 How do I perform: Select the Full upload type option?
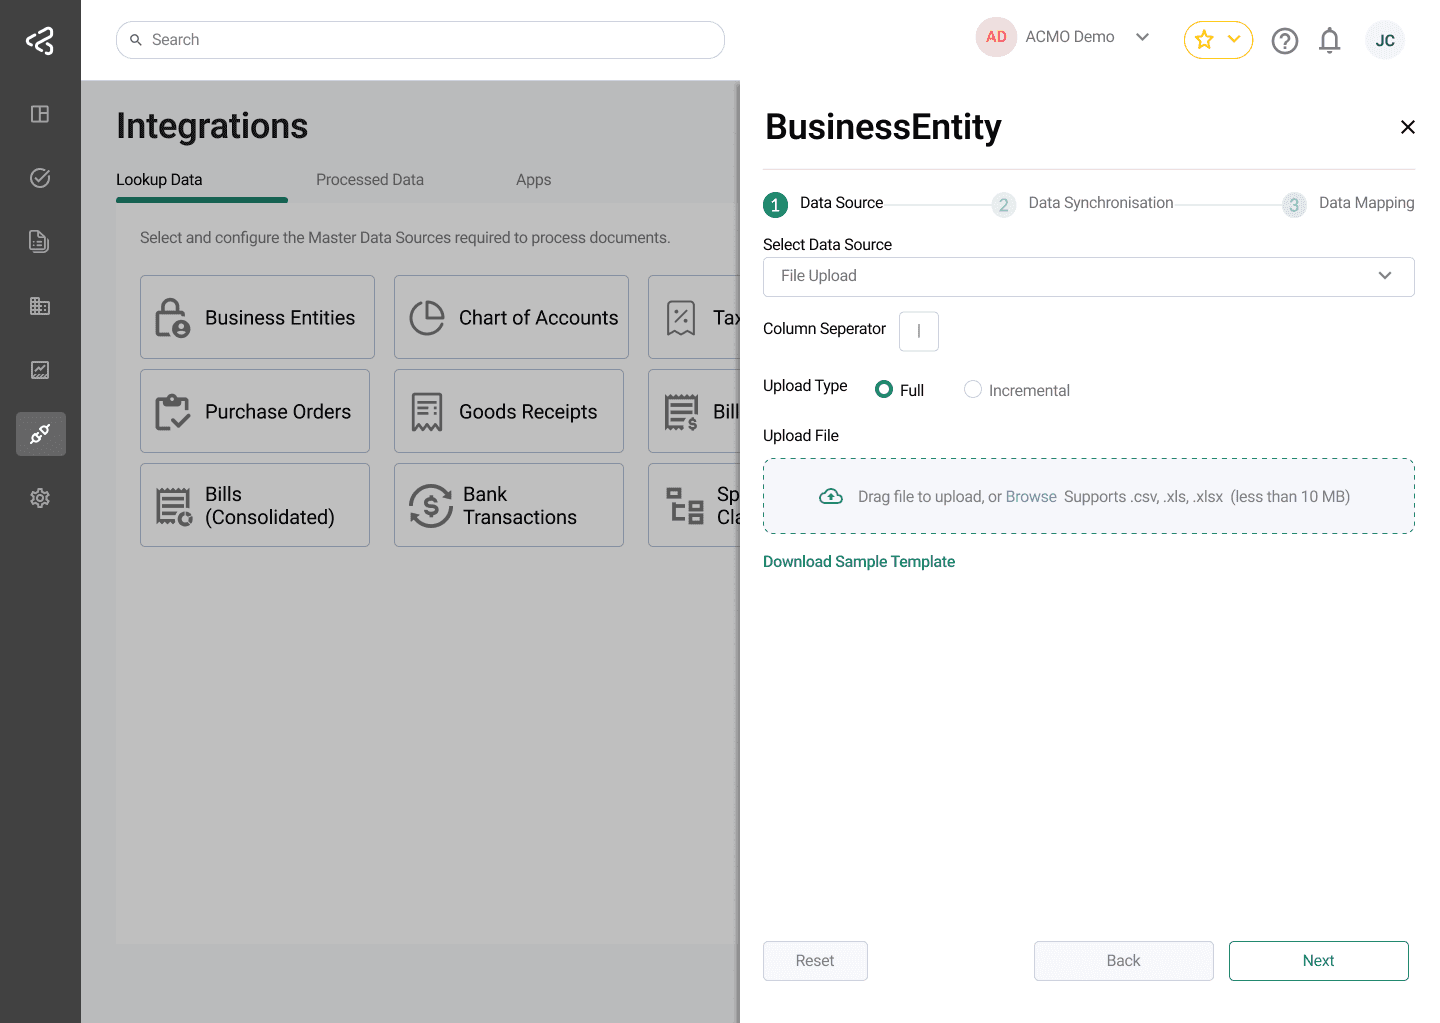884,390
